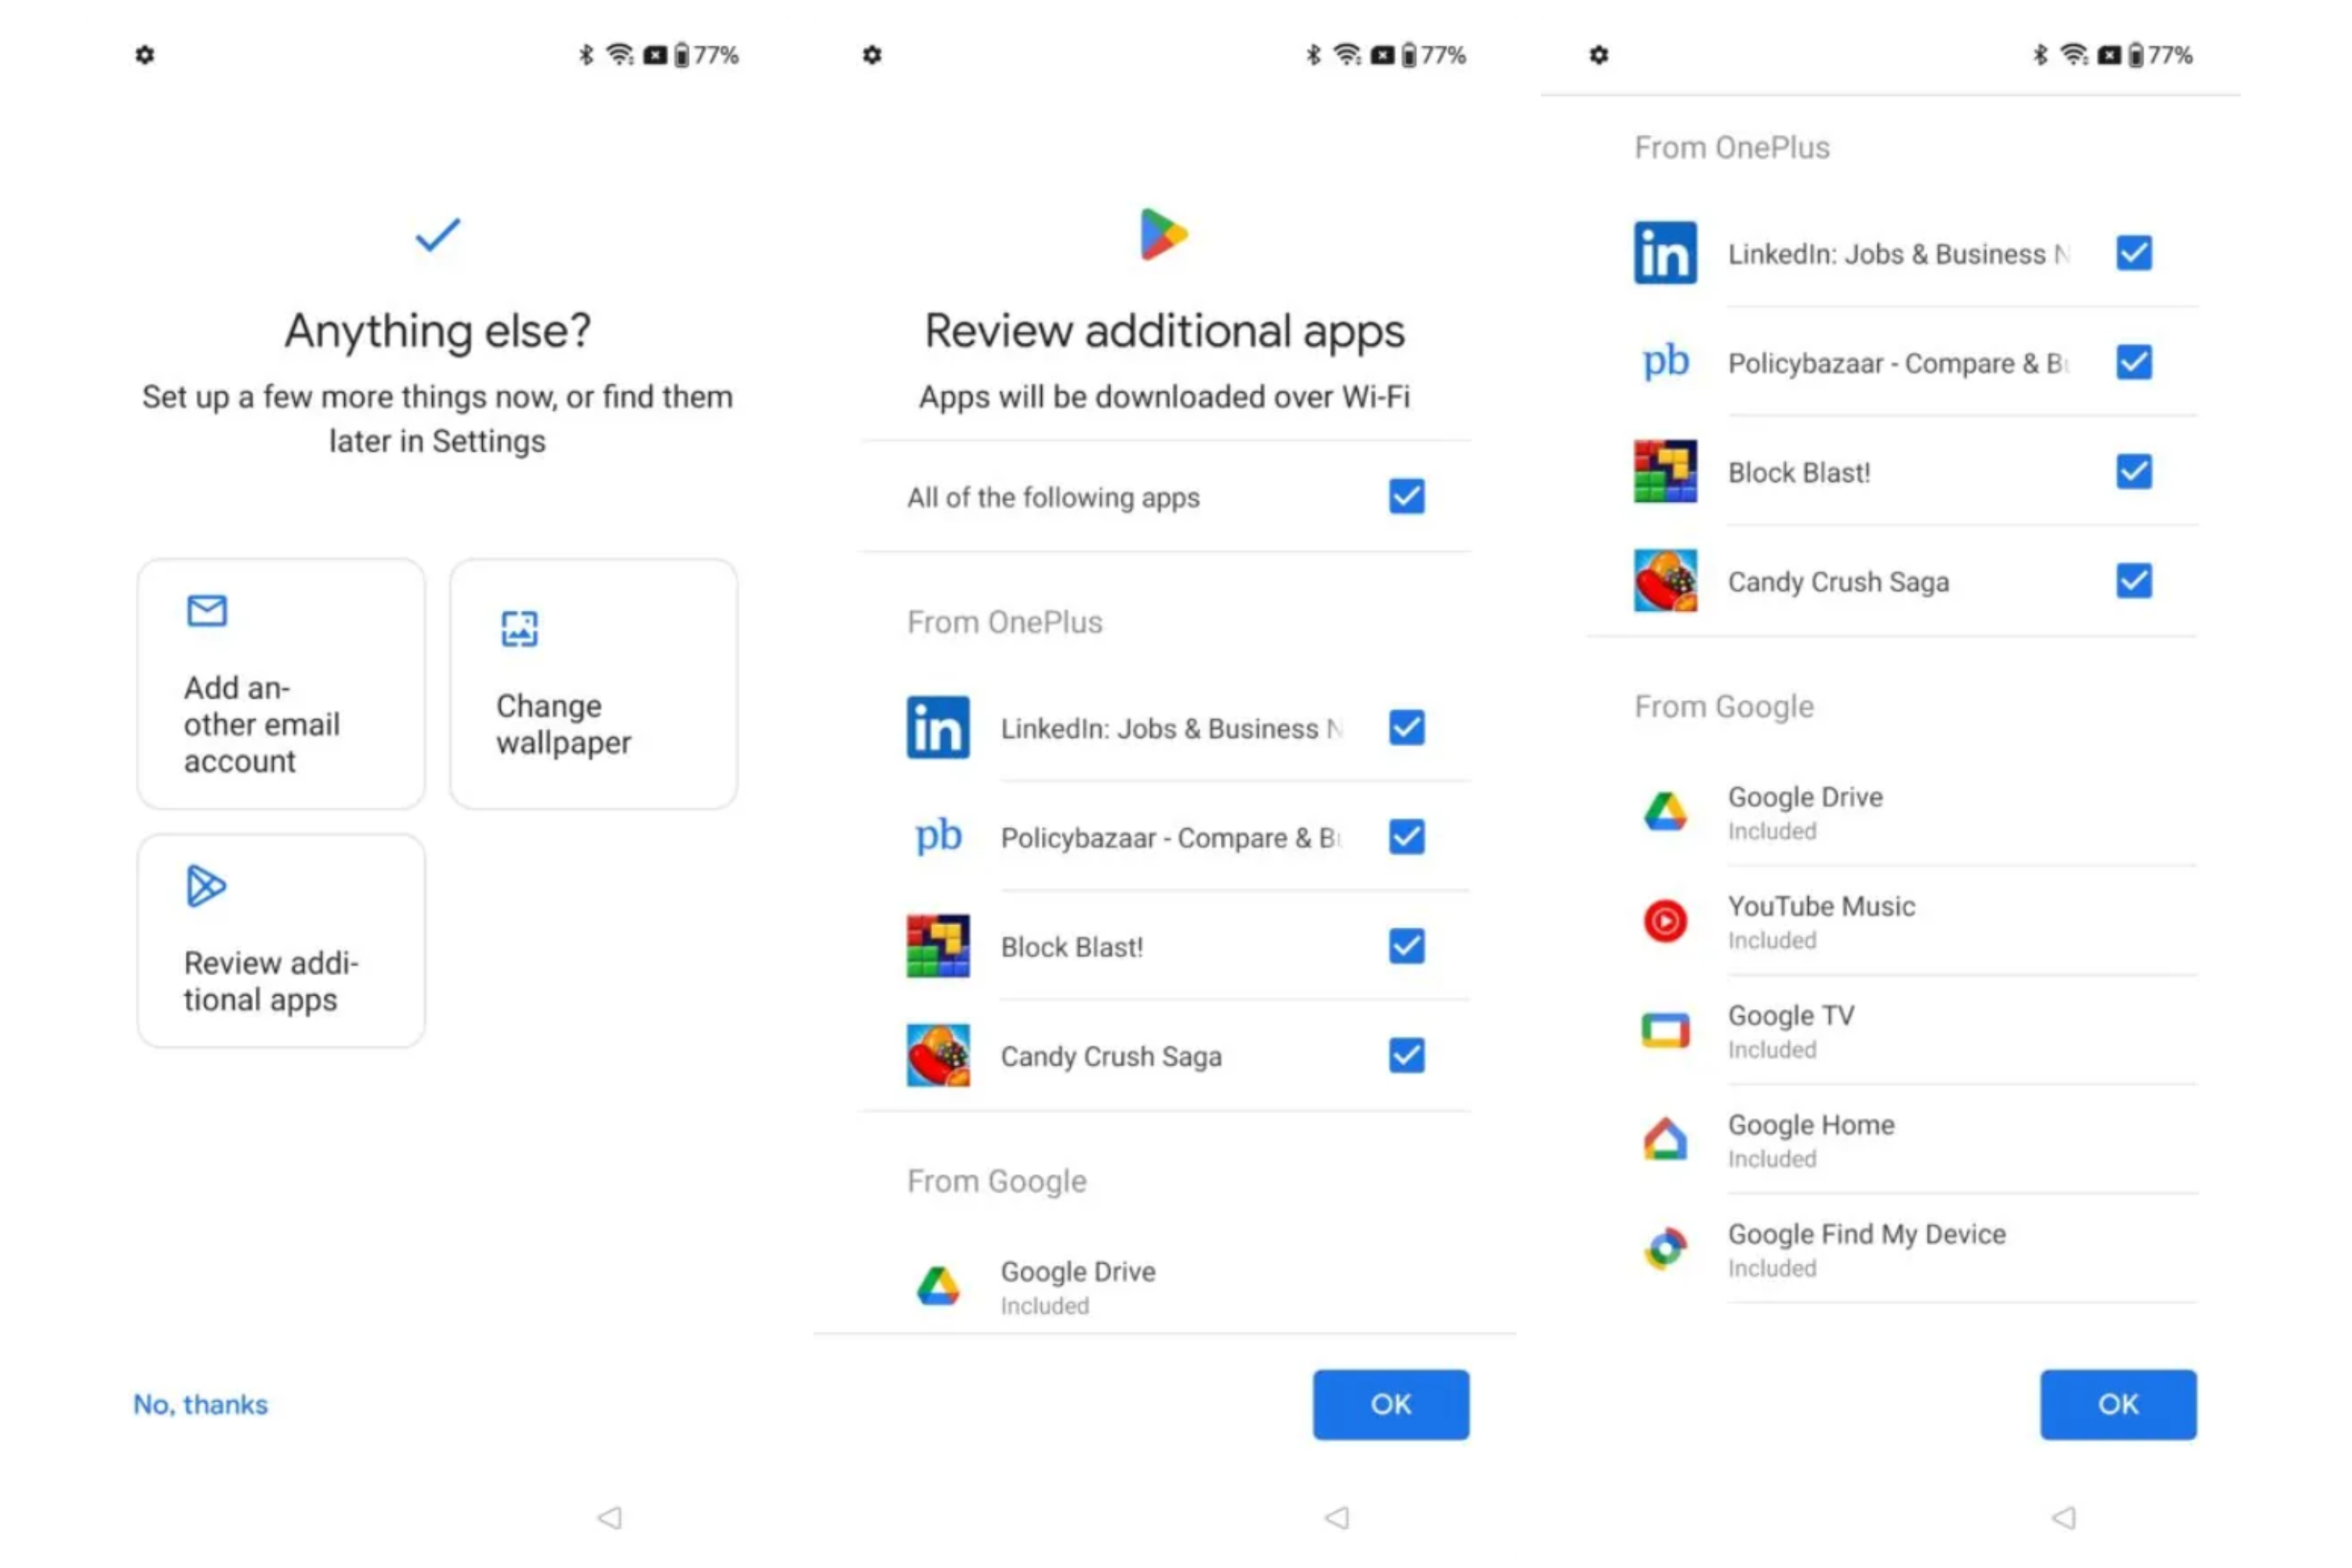
Task: Toggle the All of the following apps checkbox
Action: pos(1406,496)
